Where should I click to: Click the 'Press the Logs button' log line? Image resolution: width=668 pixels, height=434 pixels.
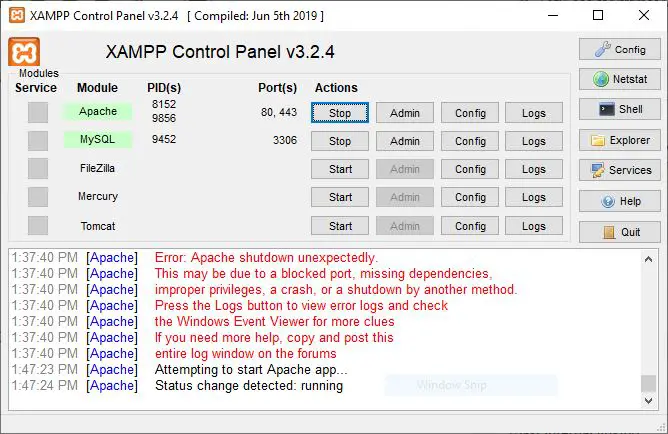coord(301,305)
